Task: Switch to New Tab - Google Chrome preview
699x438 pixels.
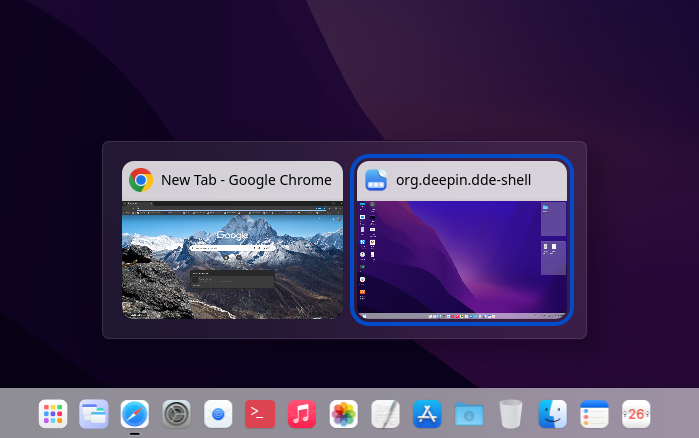Action: [232, 260]
